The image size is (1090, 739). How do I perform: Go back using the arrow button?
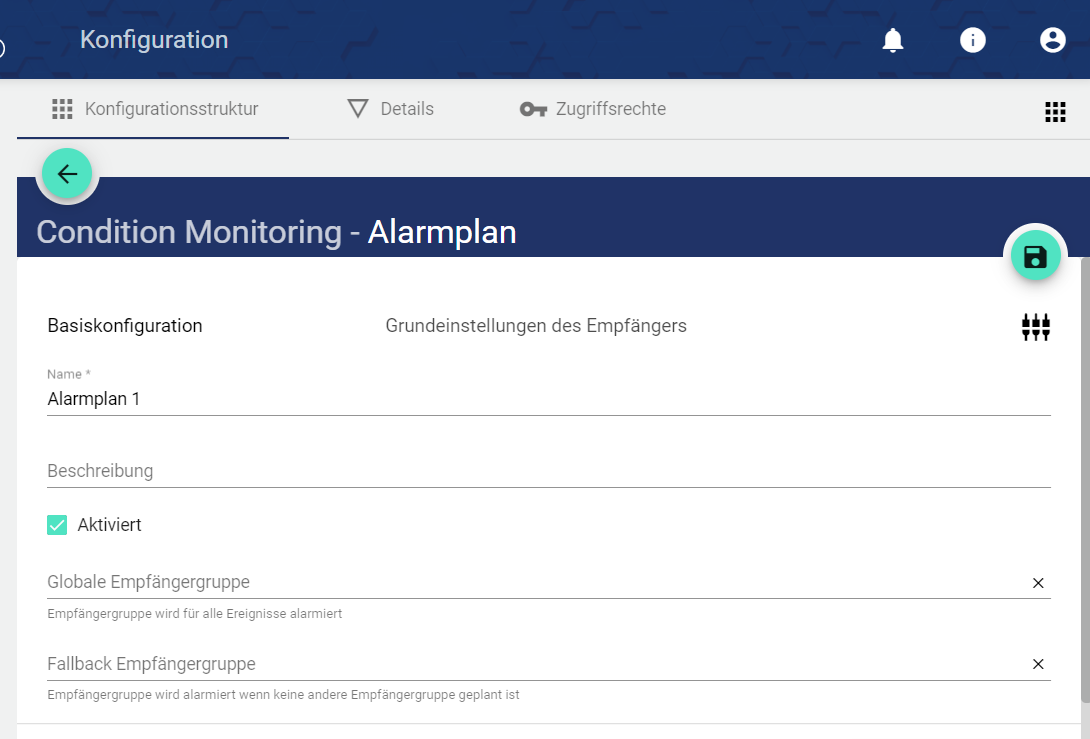67,174
